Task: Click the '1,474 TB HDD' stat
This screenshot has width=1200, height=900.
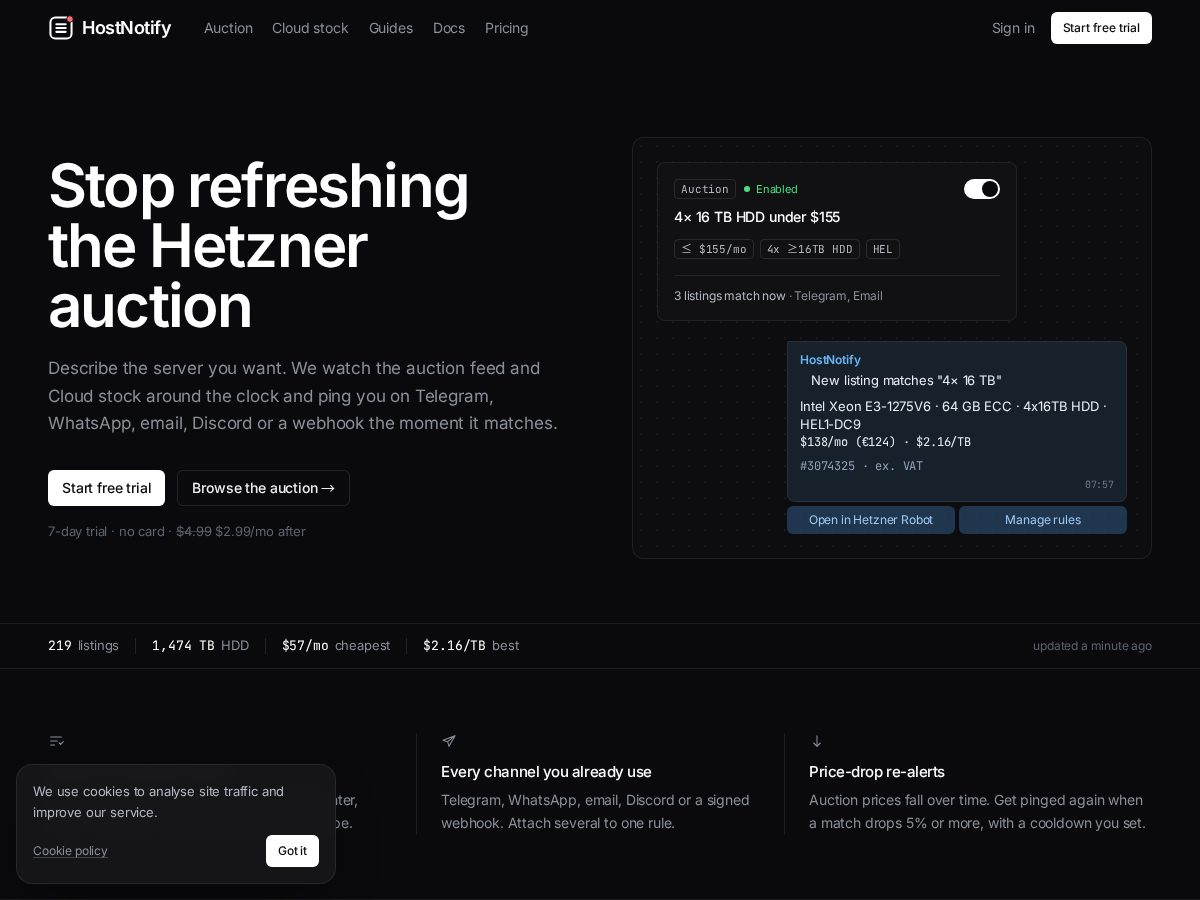Action: [x=200, y=646]
